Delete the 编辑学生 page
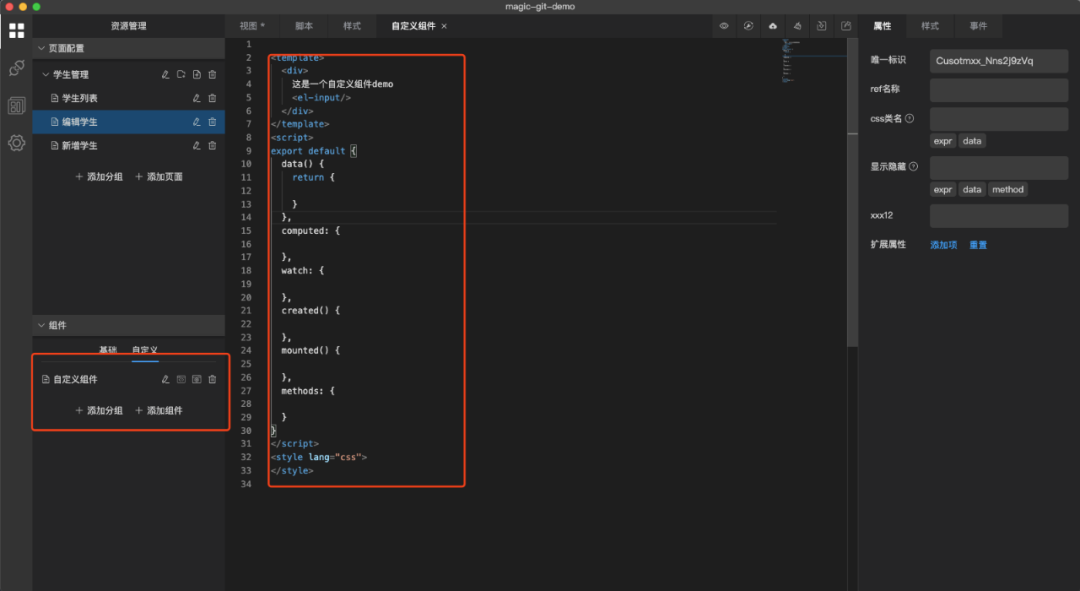 (212, 122)
